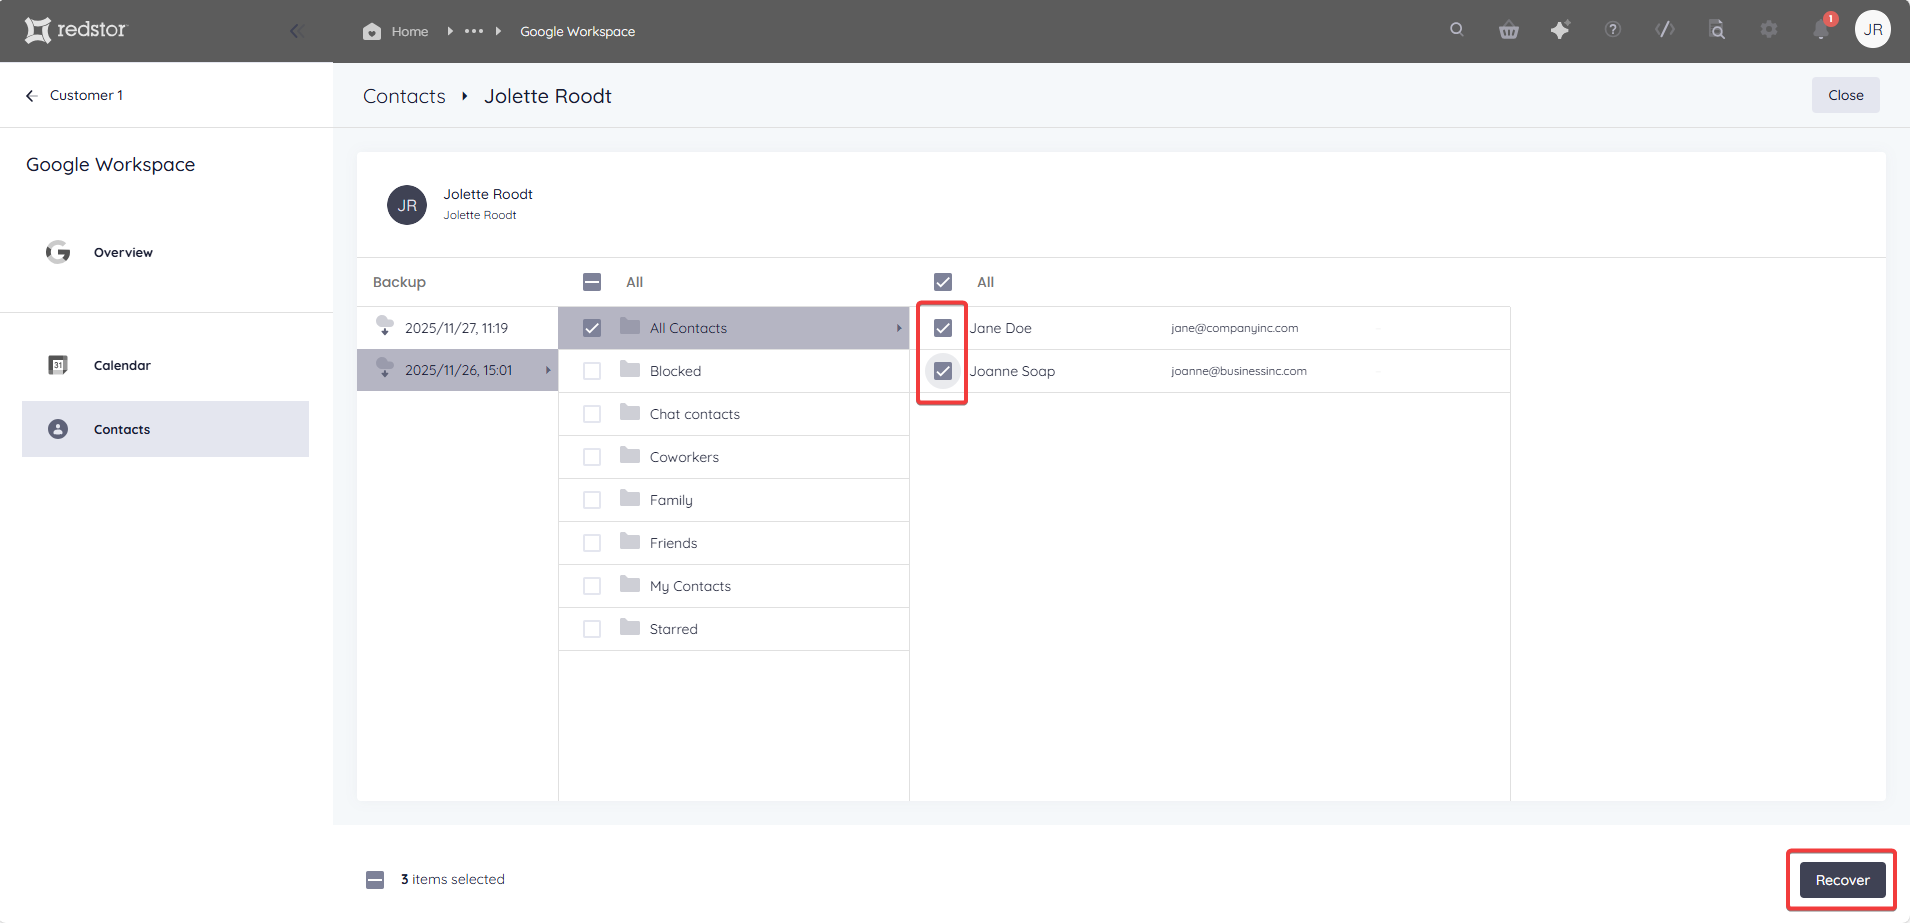Go to Contacts in the page heading

[x=404, y=96]
